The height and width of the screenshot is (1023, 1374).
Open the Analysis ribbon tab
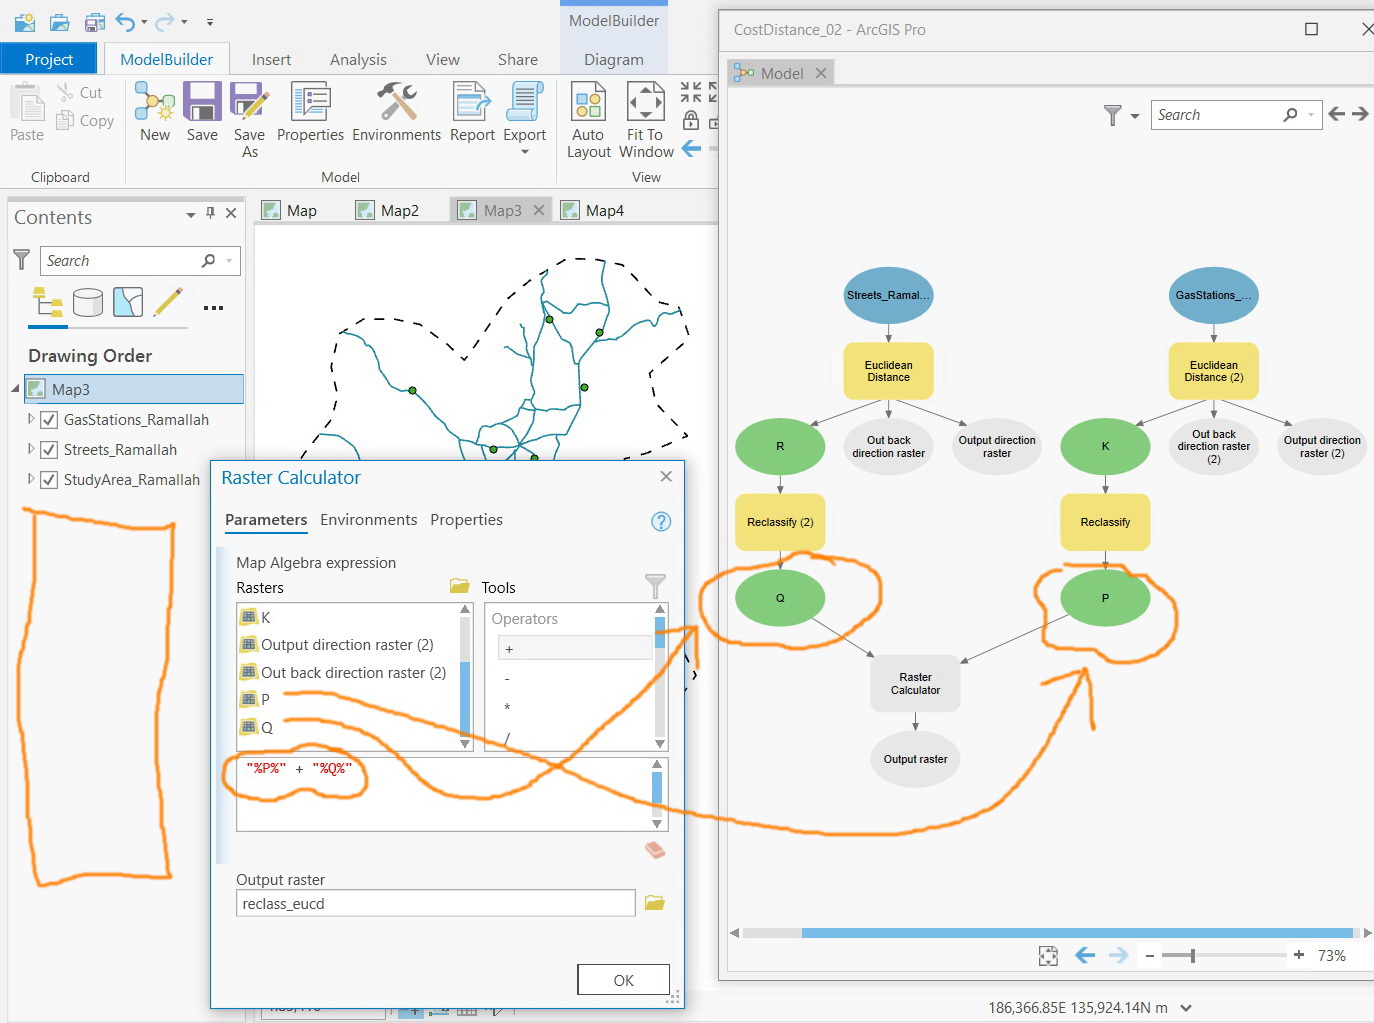[x=358, y=59]
